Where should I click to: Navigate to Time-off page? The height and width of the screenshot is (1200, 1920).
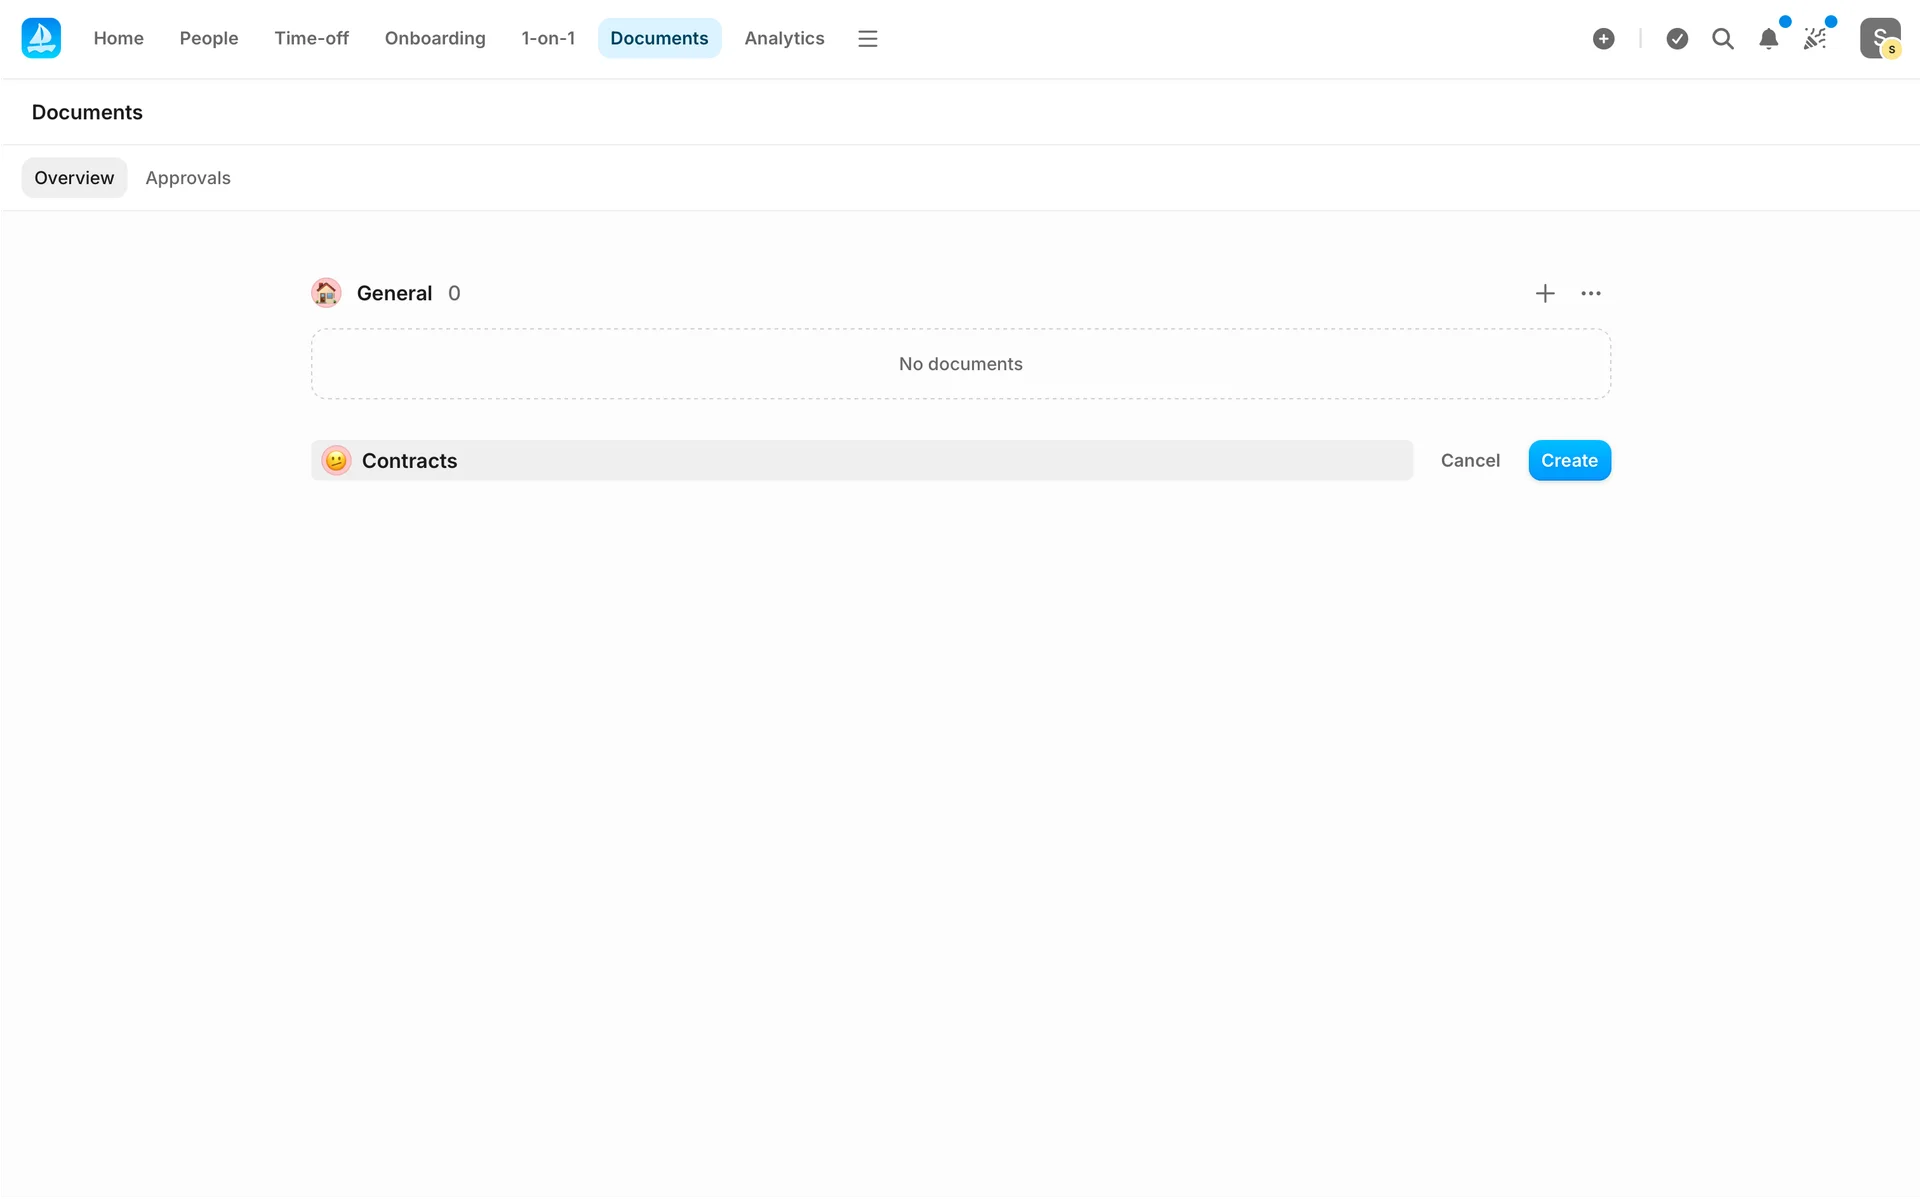coord(311,38)
